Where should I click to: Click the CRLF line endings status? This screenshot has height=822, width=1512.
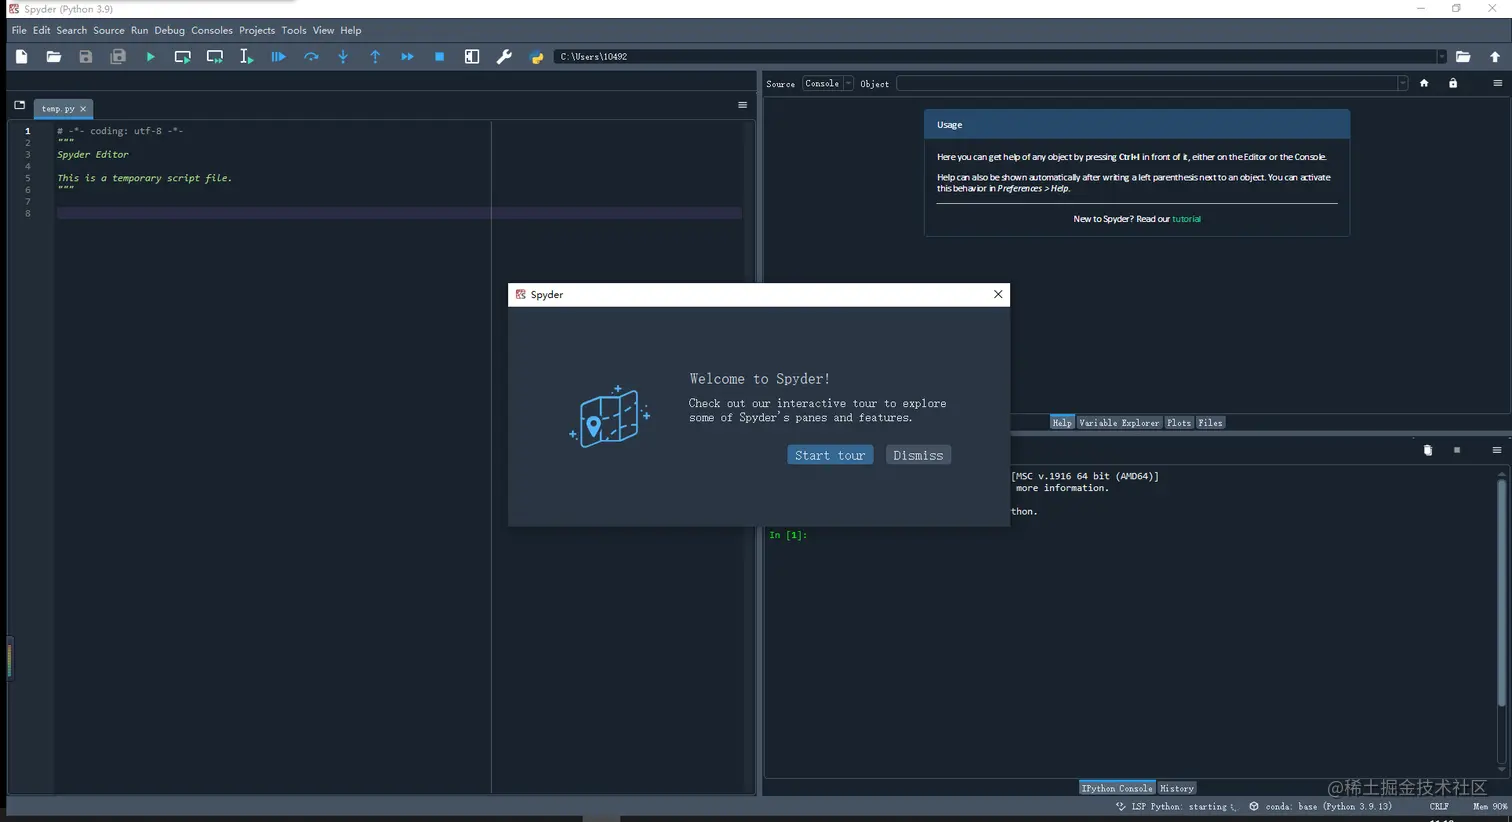coord(1439,806)
